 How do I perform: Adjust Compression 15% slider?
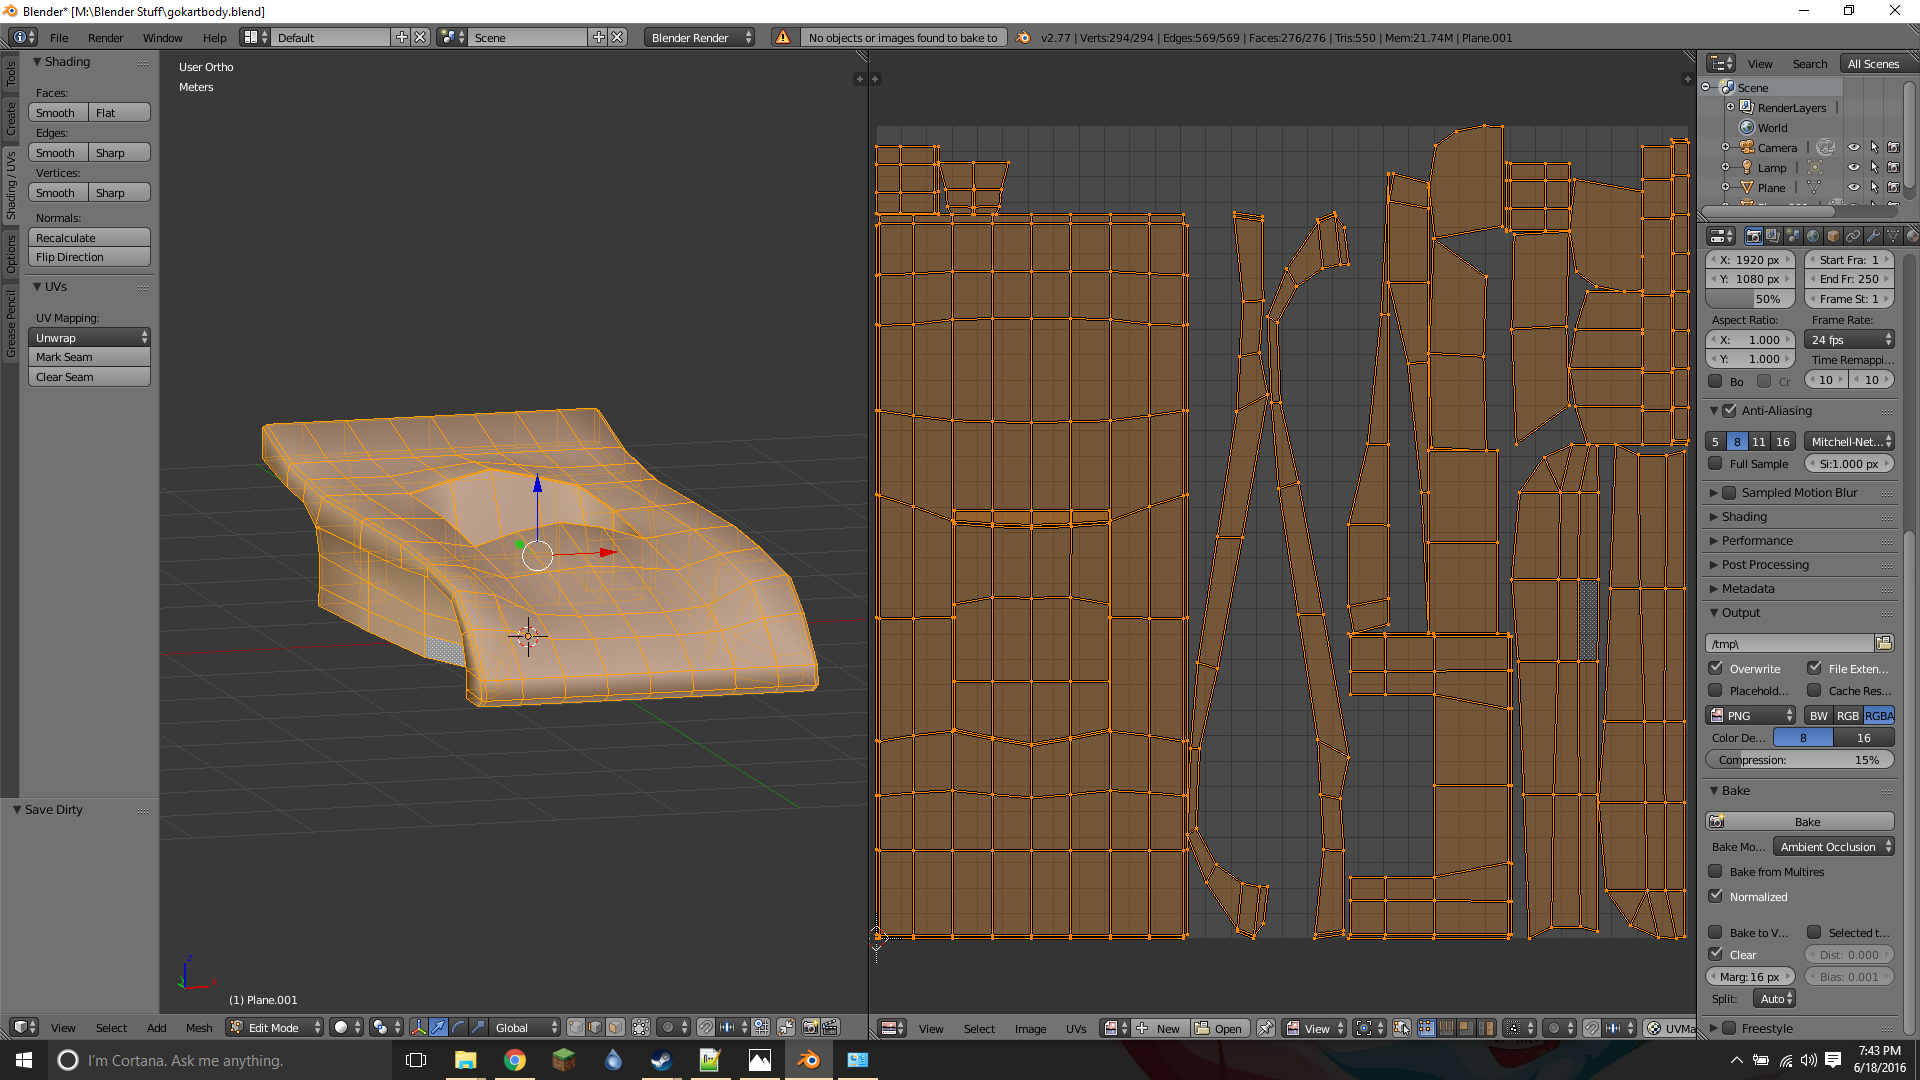pyautogui.click(x=1800, y=759)
